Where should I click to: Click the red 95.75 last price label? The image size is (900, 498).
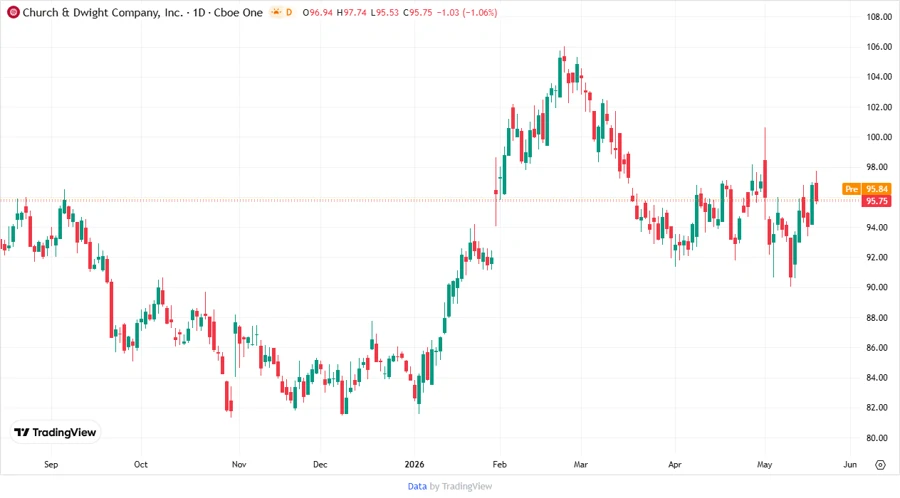[876, 201]
